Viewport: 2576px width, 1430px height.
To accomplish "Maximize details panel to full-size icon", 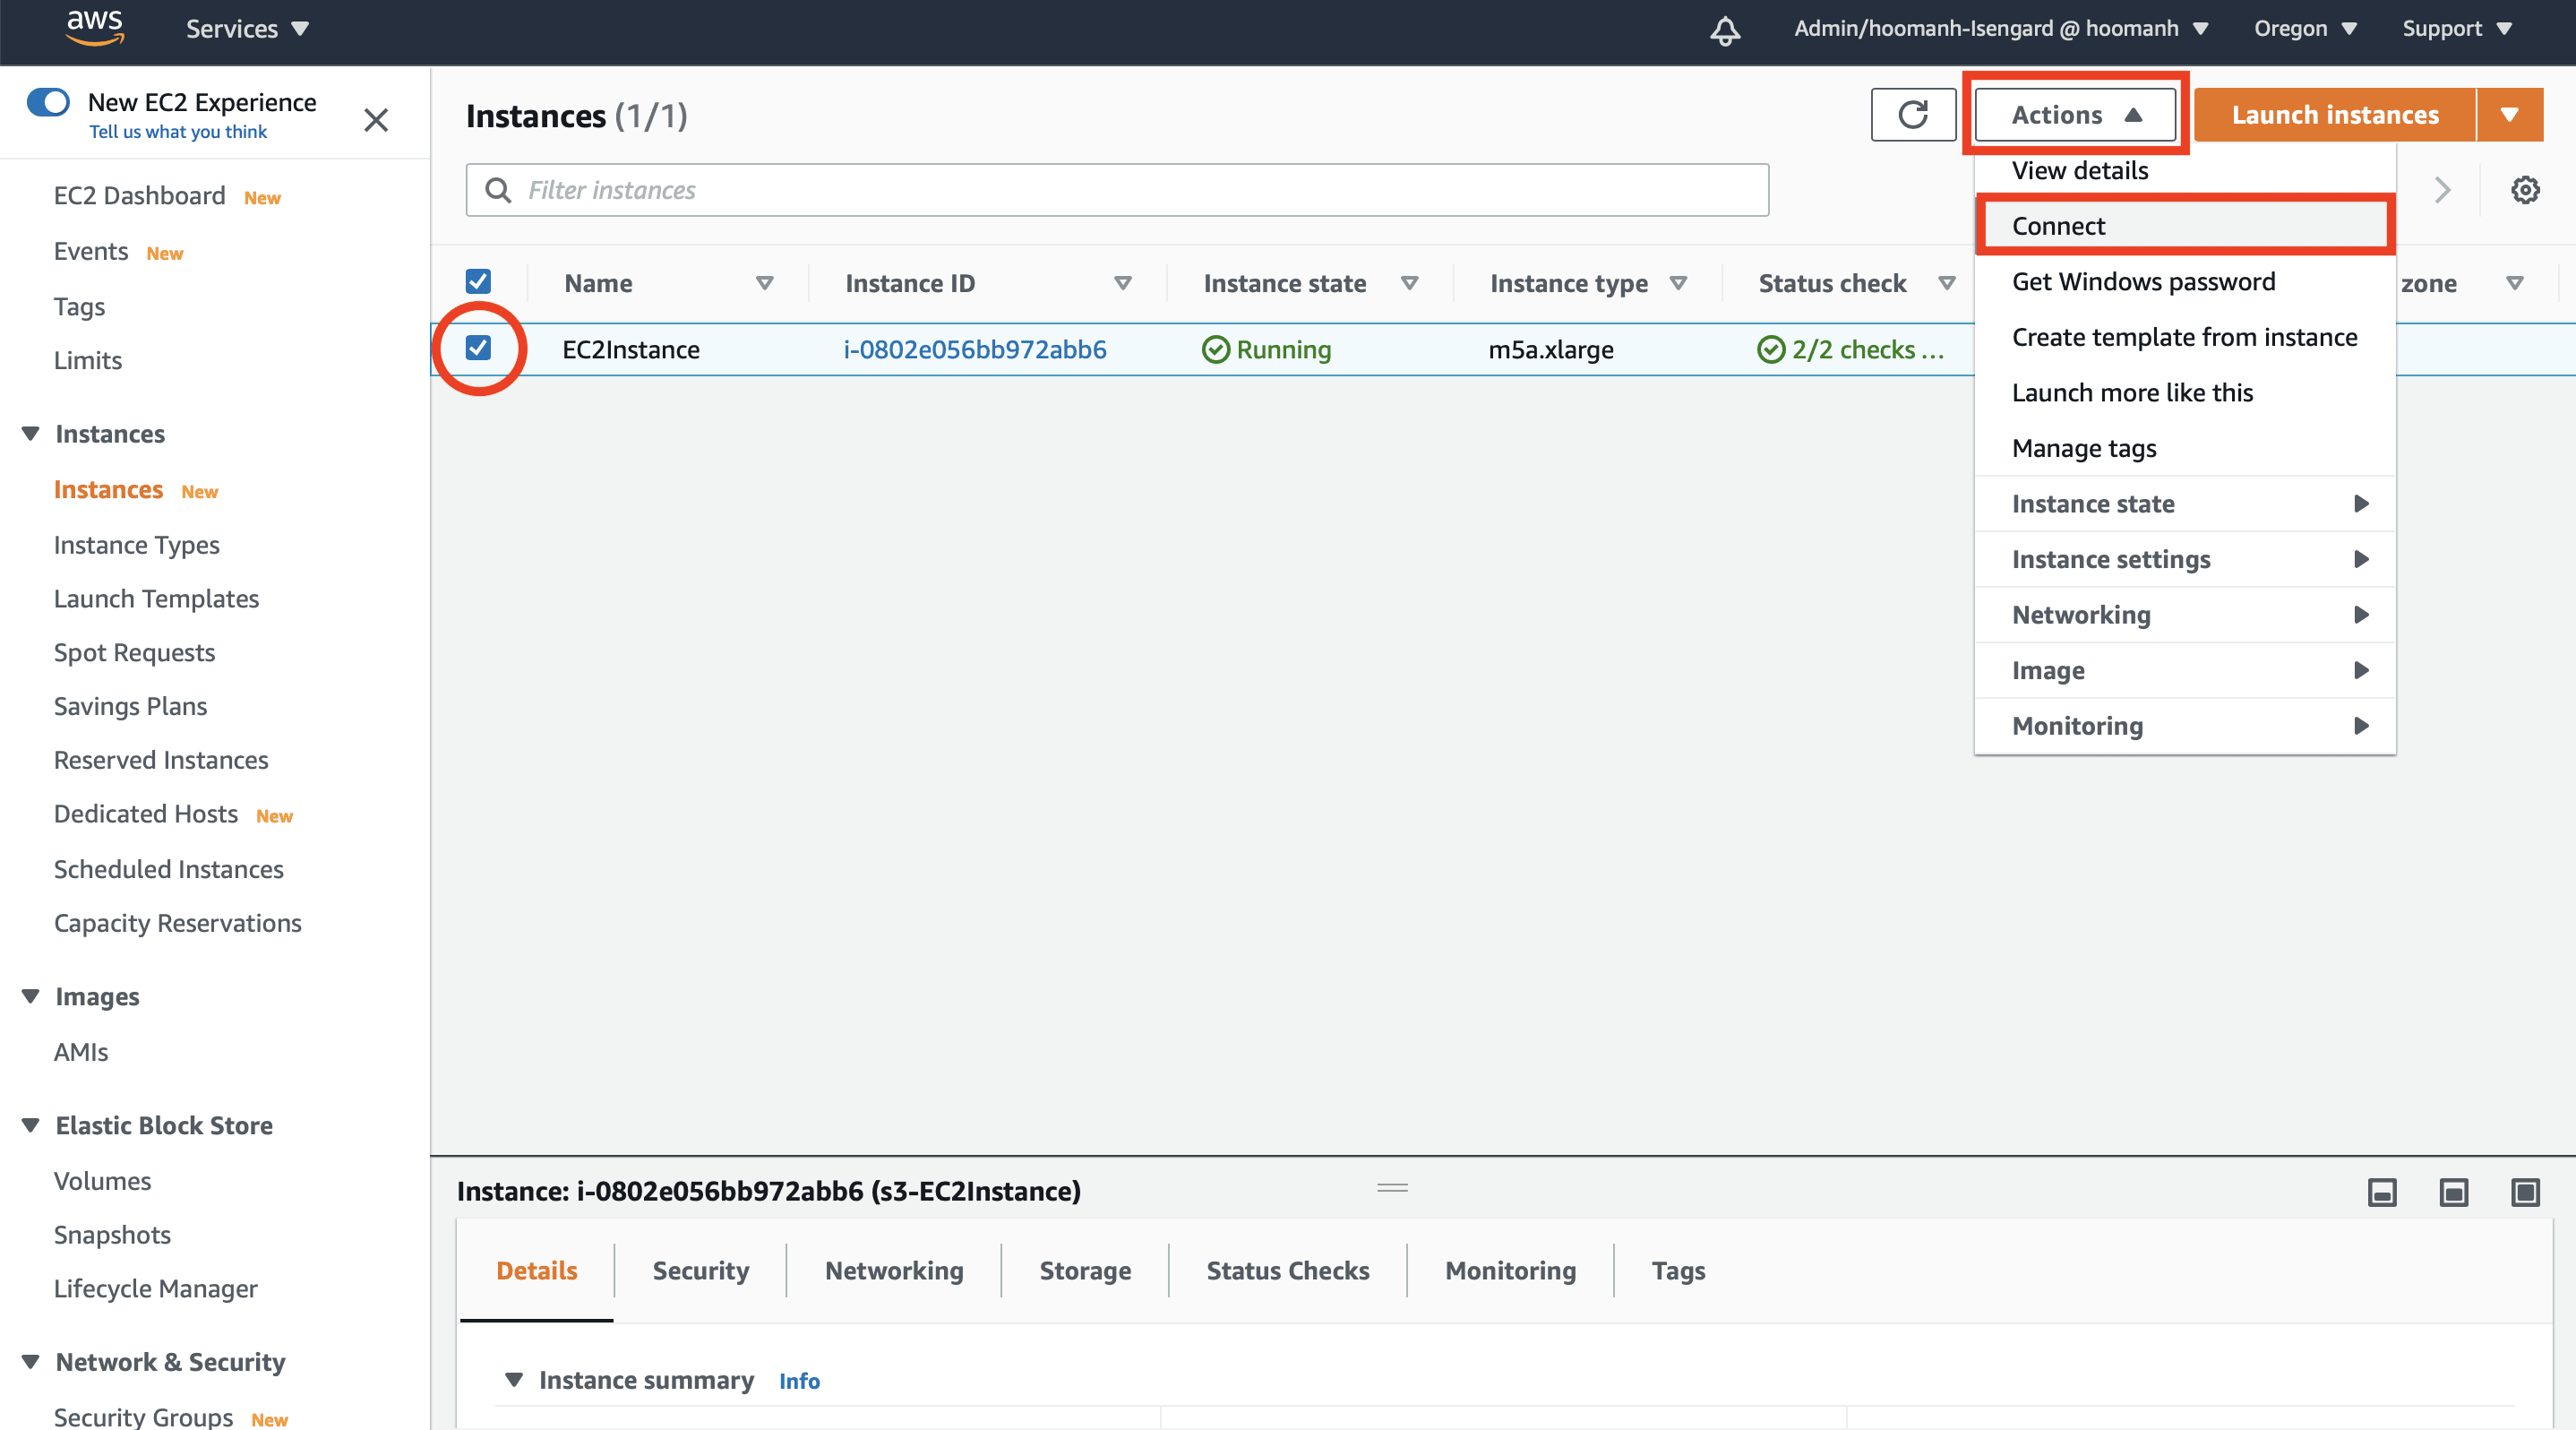I will (2525, 1192).
